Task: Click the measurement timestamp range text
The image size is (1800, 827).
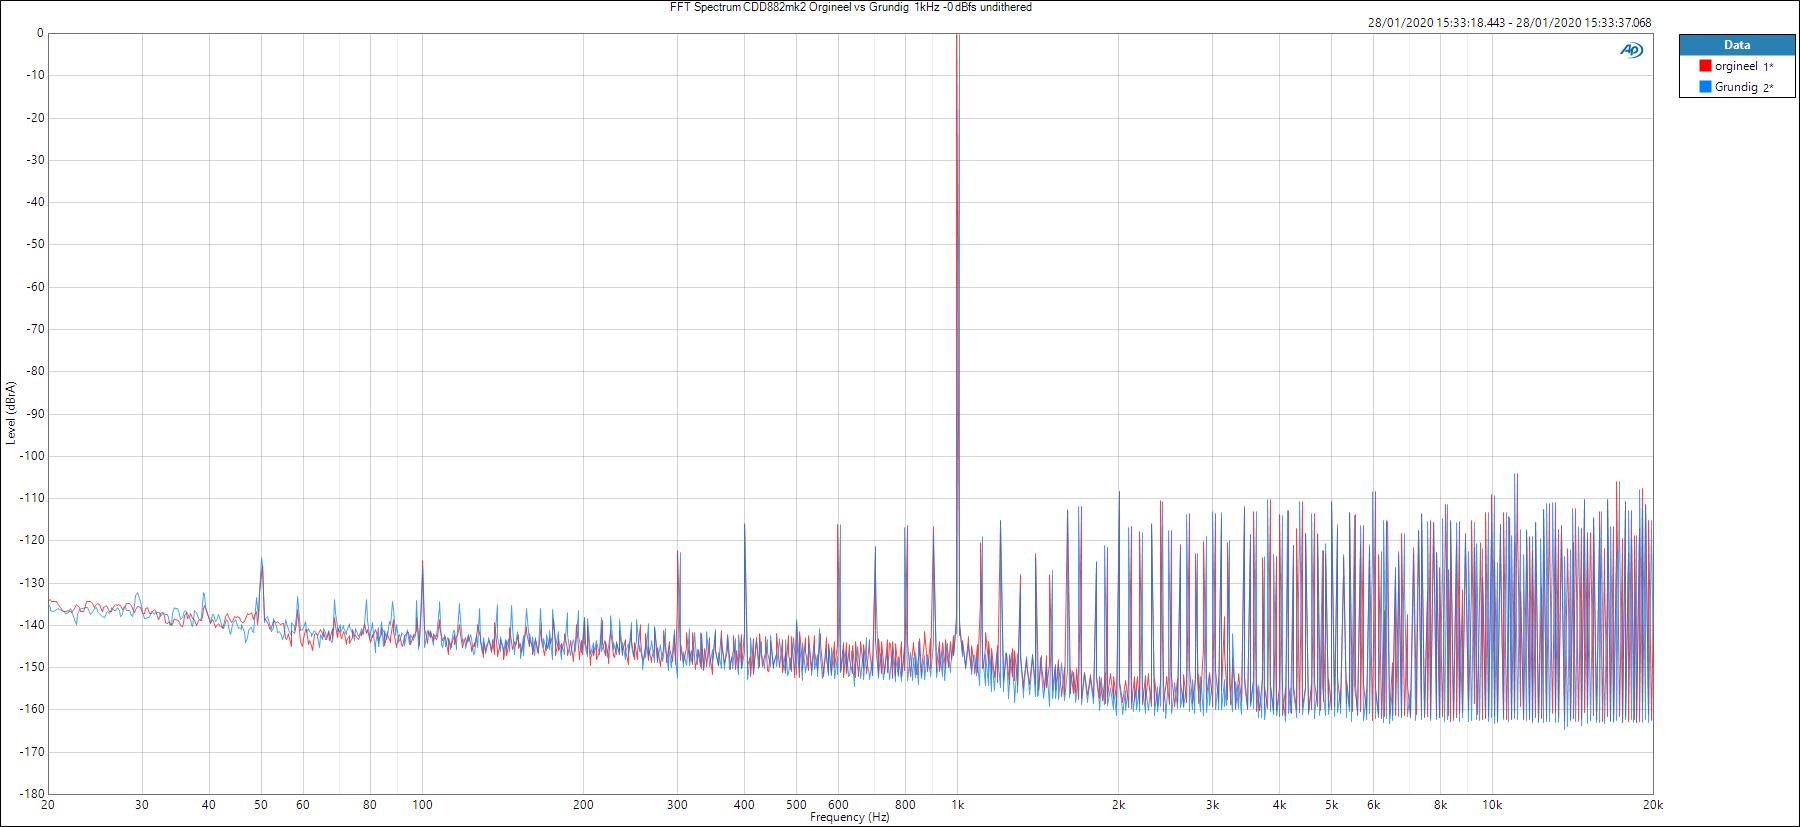Action: pos(1509,23)
